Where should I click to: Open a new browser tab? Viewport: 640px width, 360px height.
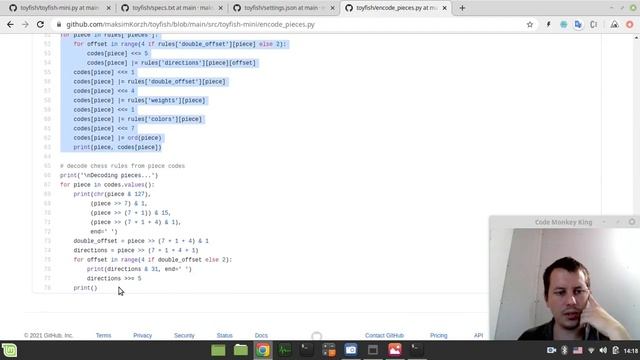(x=462, y=8)
